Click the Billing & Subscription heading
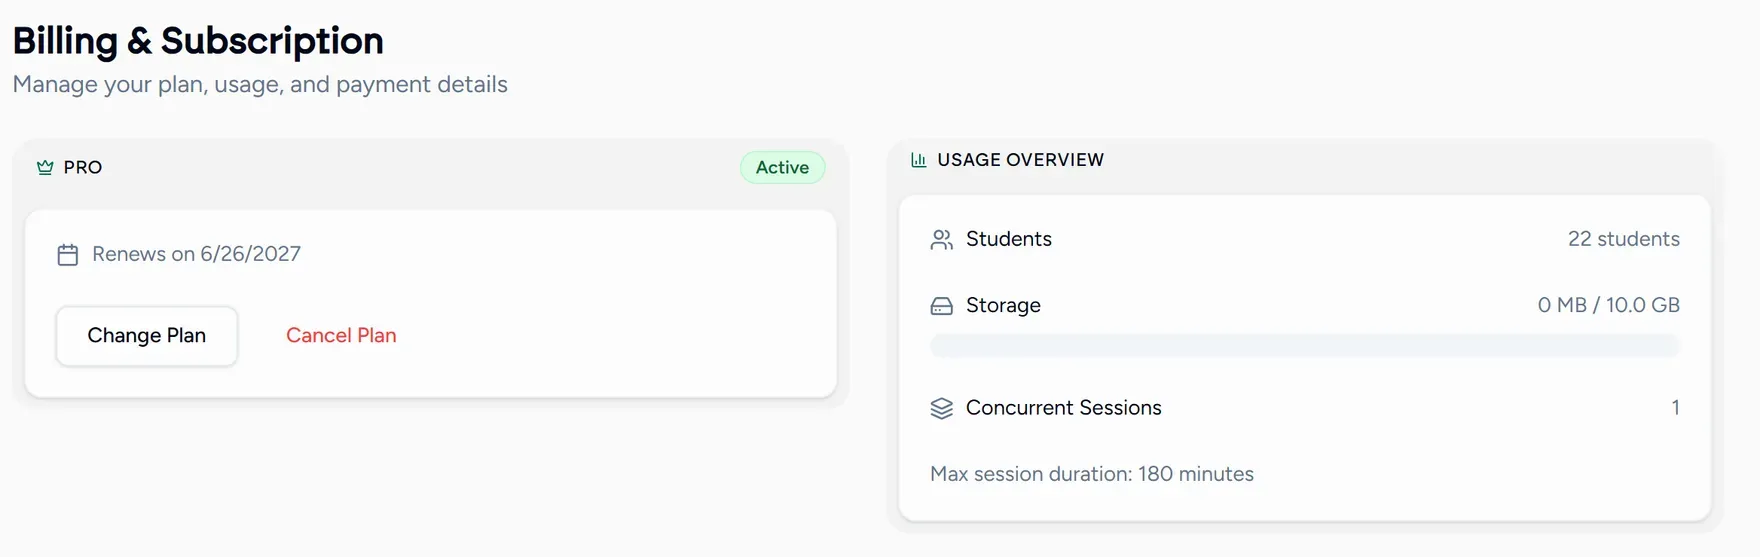The width and height of the screenshot is (1760, 557). [198, 41]
